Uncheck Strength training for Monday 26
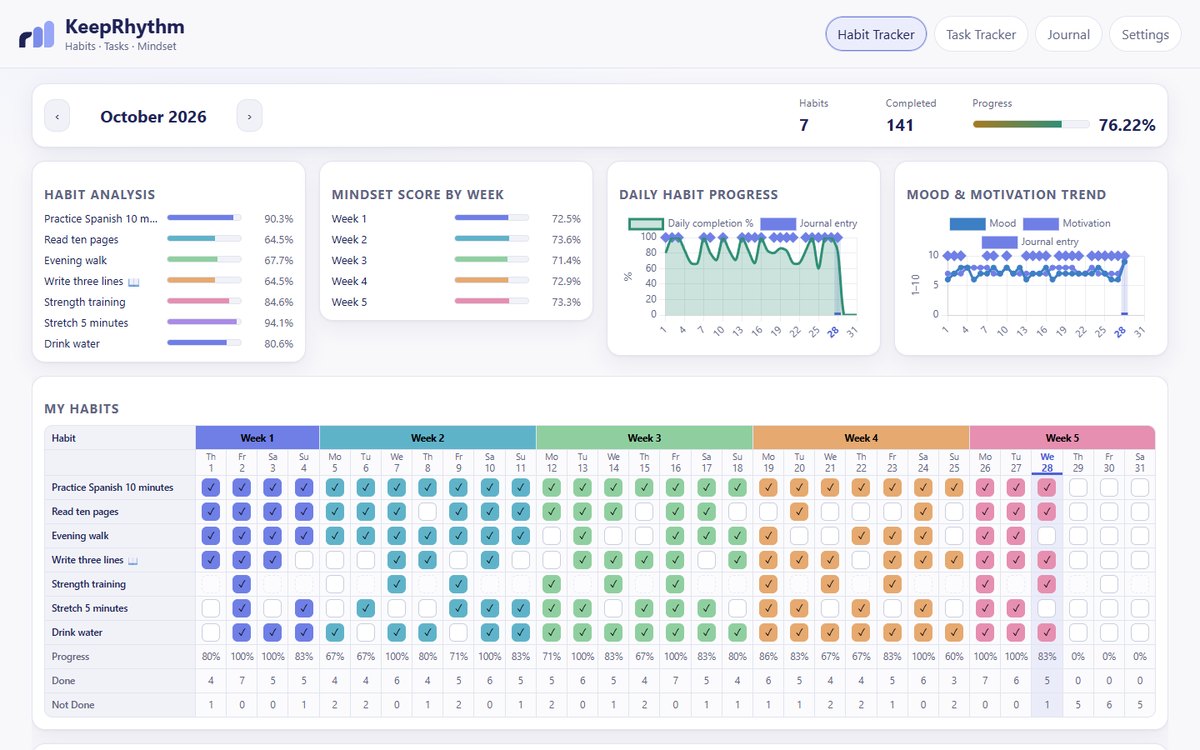This screenshot has width=1200, height=750. [984, 584]
